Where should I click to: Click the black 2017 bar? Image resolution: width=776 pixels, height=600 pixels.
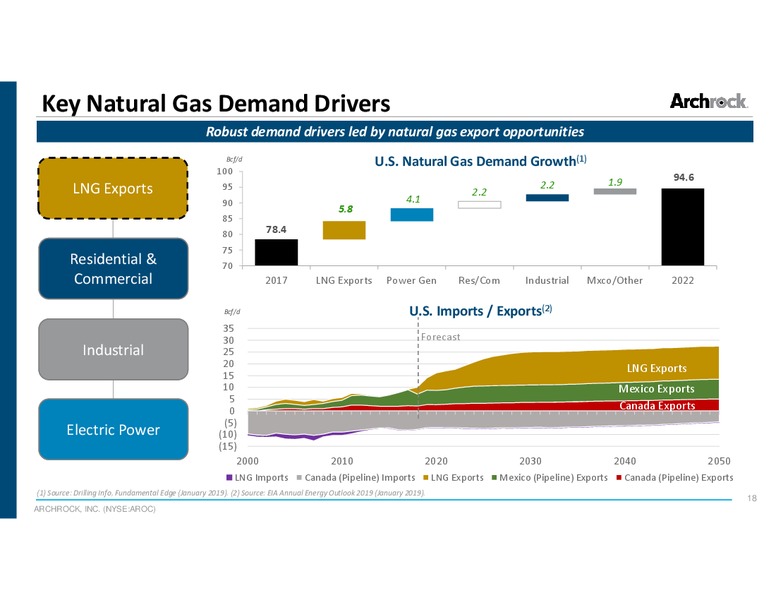[x=276, y=252]
